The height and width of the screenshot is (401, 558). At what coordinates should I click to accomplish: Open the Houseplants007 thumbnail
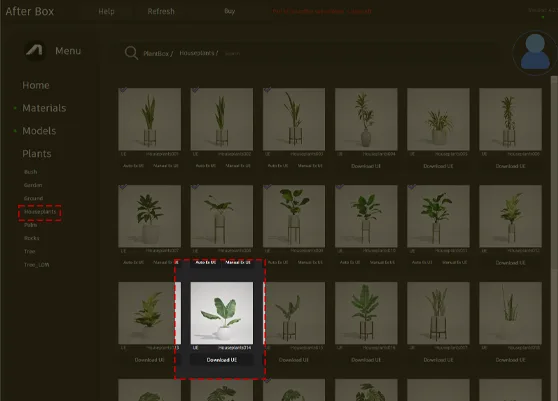(x=149, y=216)
